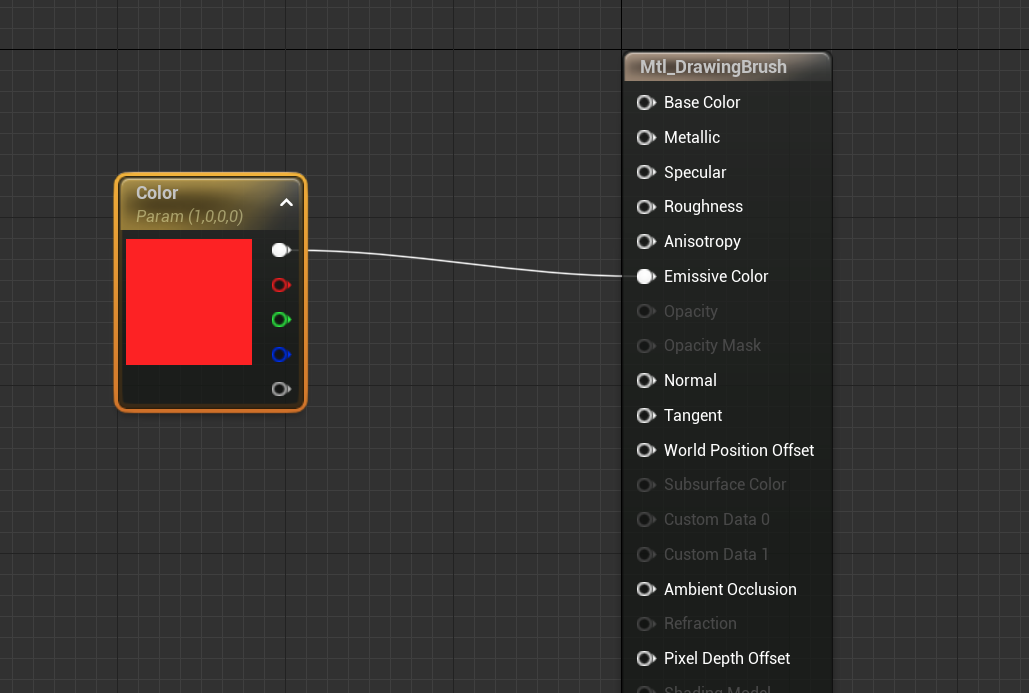Click the Specular input pin
This screenshot has height=693, width=1029.
tap(646, 172)
